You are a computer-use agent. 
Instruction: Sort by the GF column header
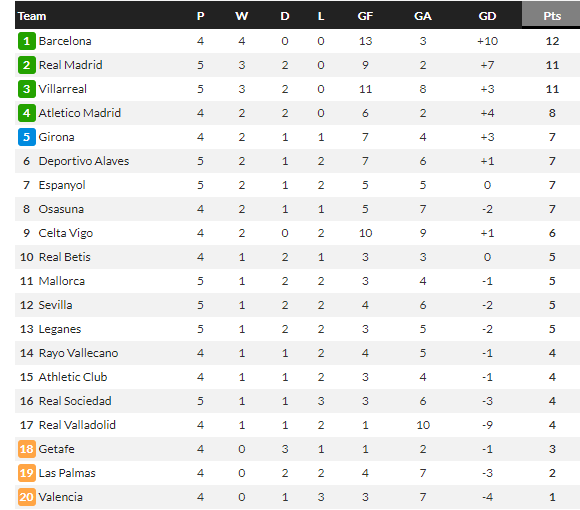tap(365, 16)
